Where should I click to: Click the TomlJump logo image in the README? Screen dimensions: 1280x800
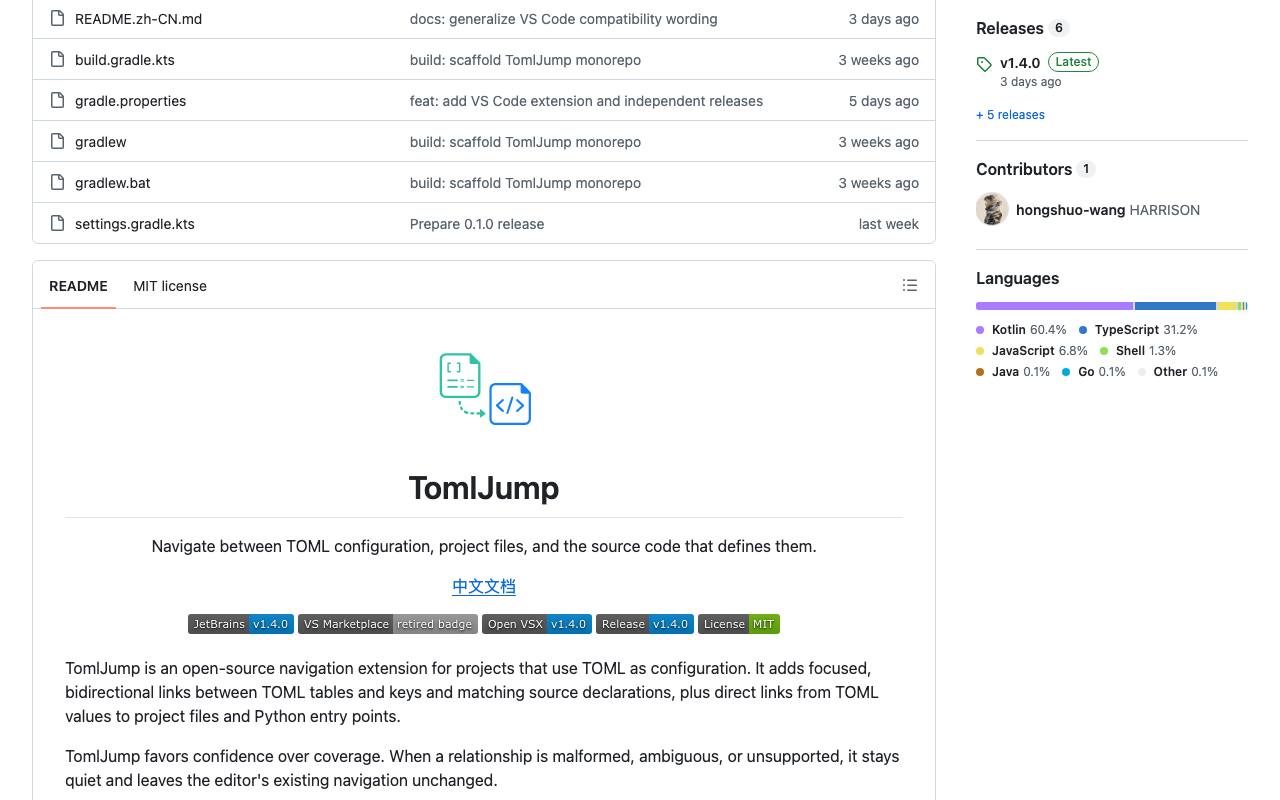(484, 389)
